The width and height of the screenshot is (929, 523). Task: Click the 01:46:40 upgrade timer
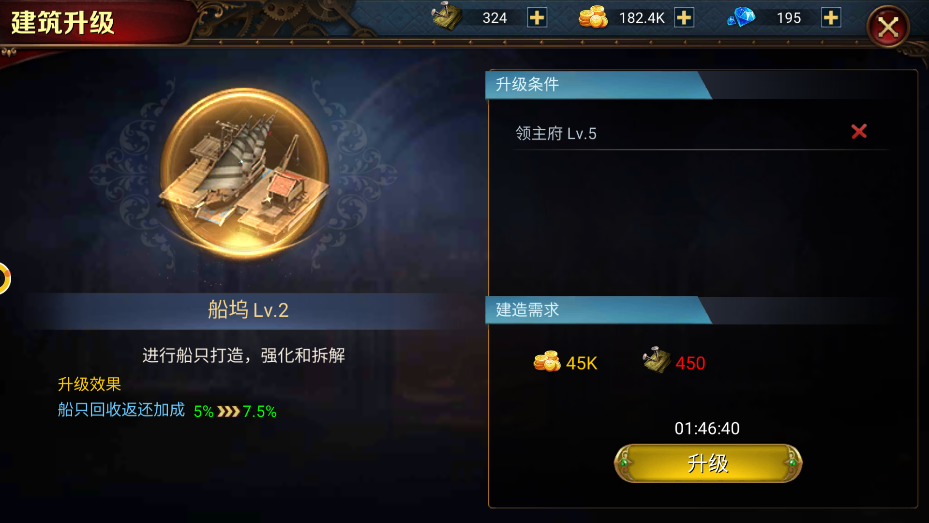tap(707, 428)
